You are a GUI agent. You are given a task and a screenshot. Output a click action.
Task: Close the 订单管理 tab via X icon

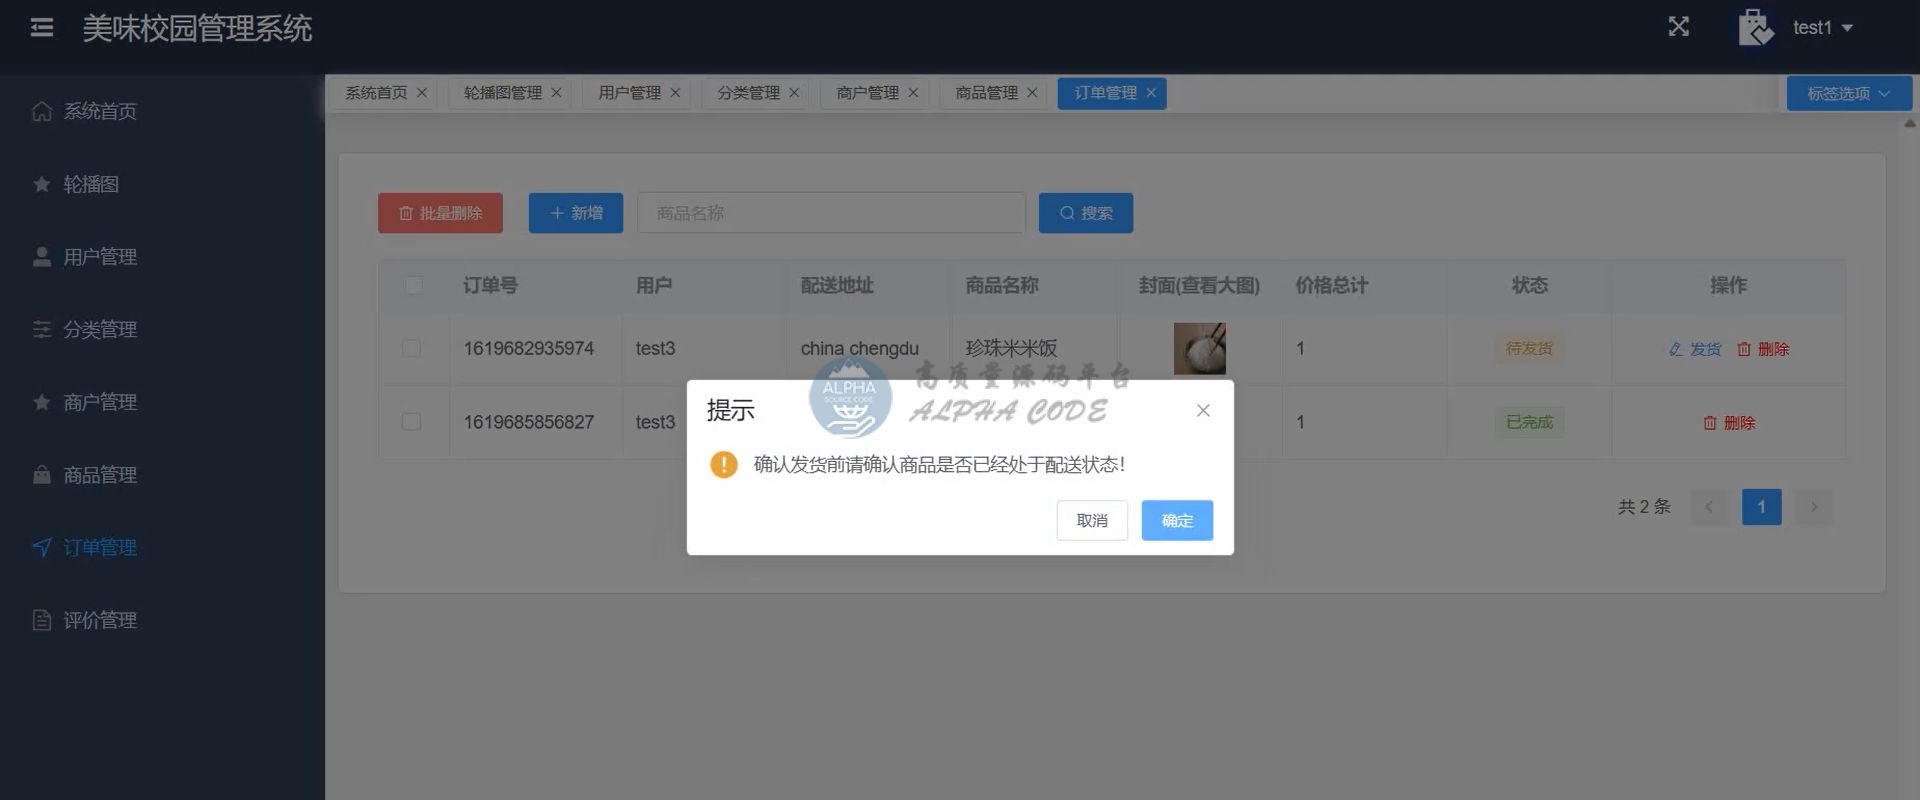[x=1151, y=93]
